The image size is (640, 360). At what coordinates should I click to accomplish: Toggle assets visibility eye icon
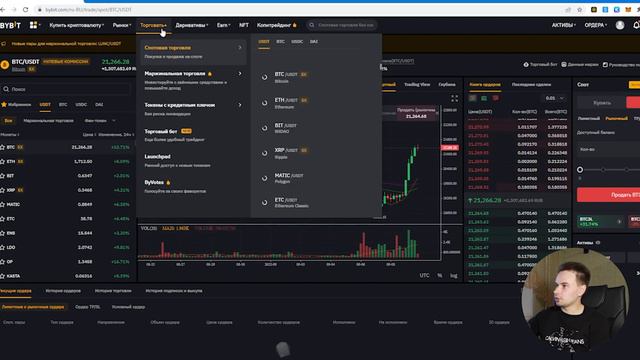[598, 242]
